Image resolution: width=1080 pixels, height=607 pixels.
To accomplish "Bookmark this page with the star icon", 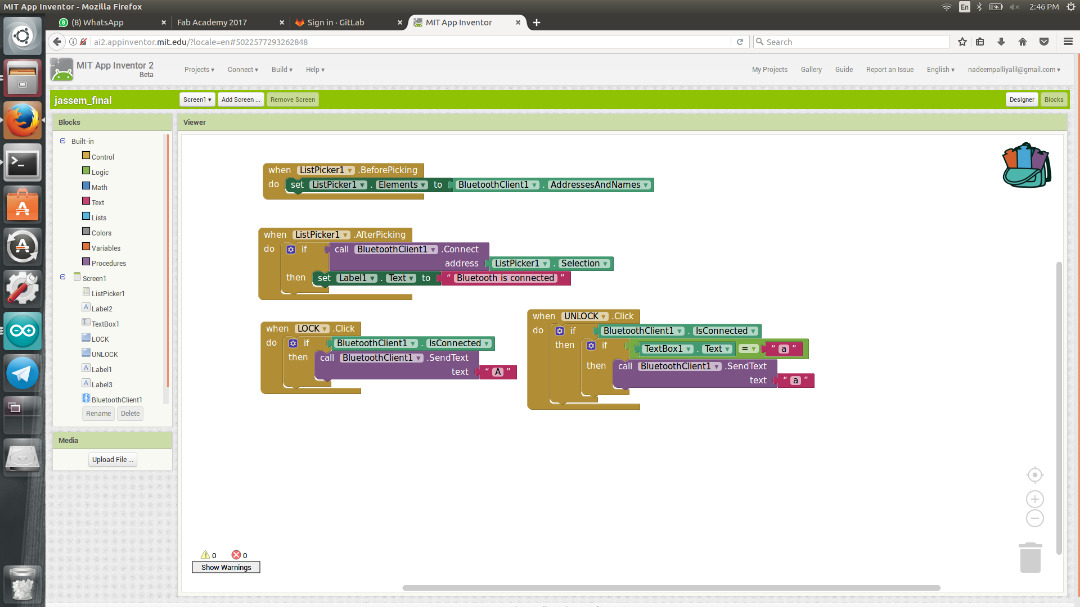I will click(962, 41).
